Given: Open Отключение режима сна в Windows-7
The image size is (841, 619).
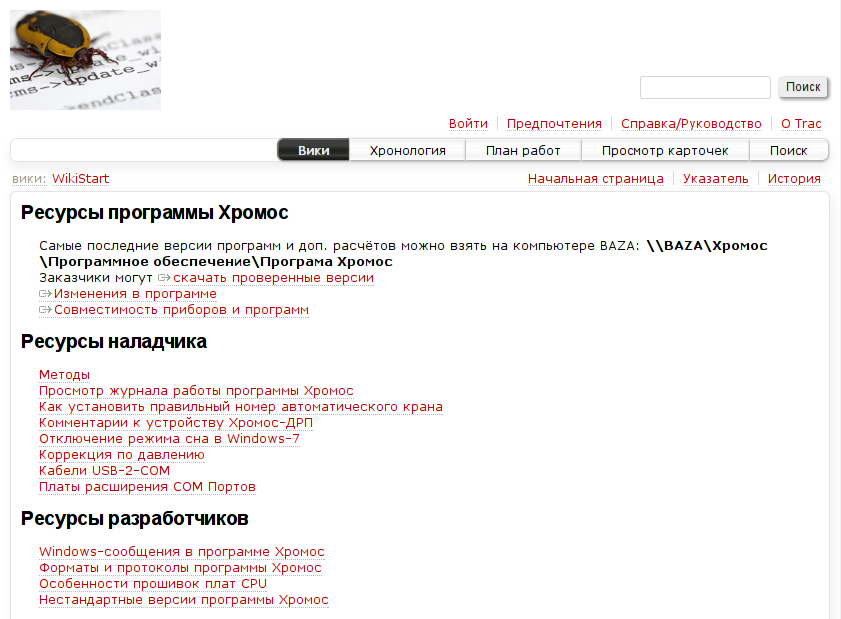Looking at the screenshot, I should click(x=169, y=439).
